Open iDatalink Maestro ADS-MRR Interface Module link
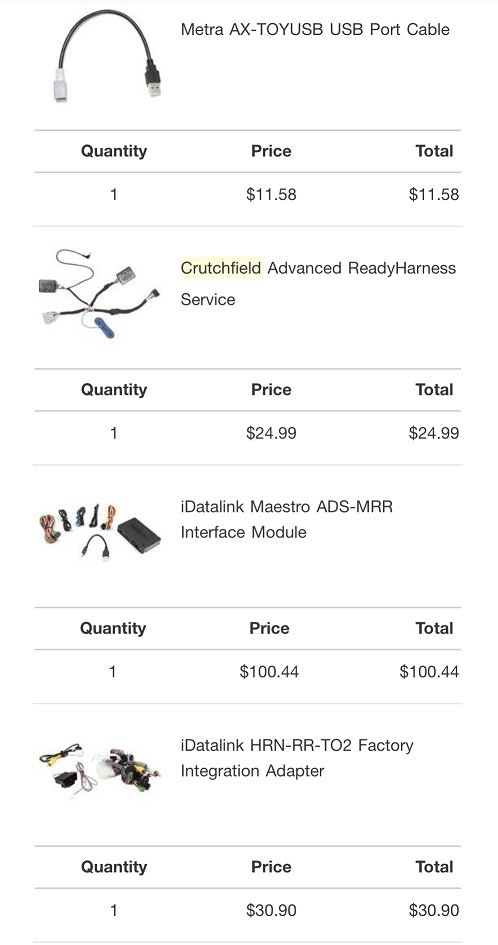Screen dimensions: 498x945 click(286, 519)
